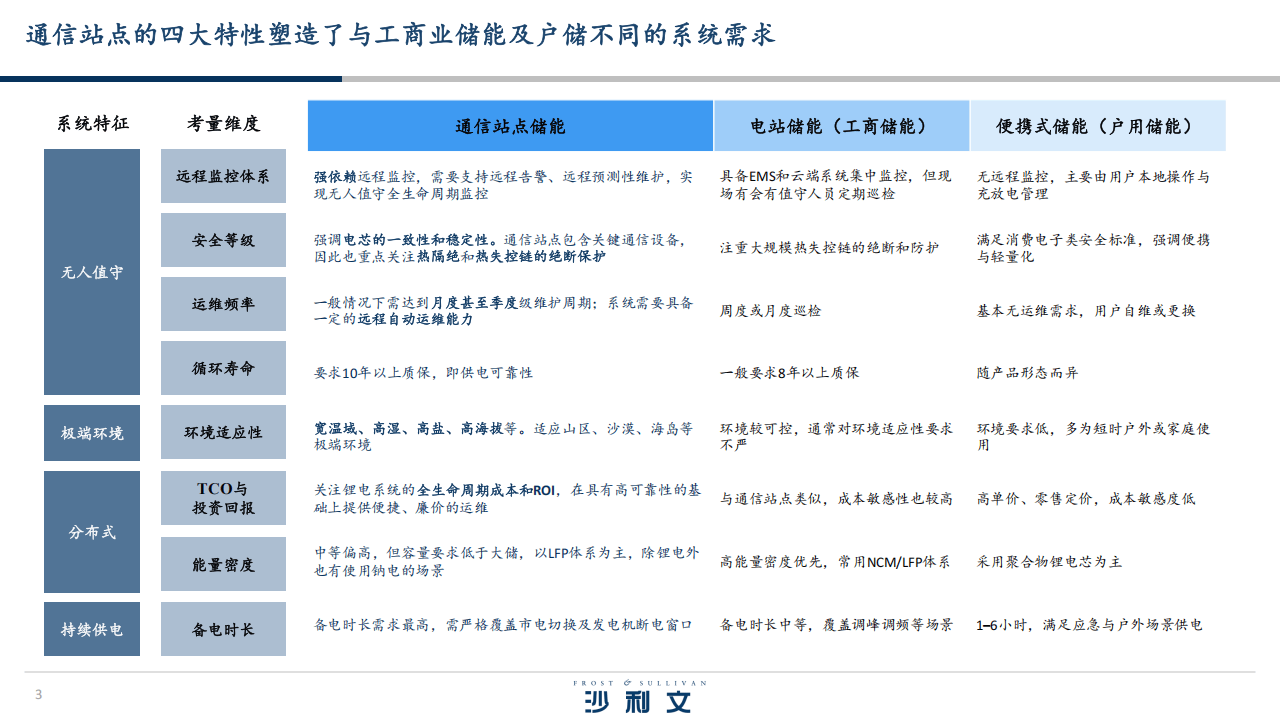The image size is (1280, 720).
Task: Click the 考量维度 column heading
Action: (223, 124)
